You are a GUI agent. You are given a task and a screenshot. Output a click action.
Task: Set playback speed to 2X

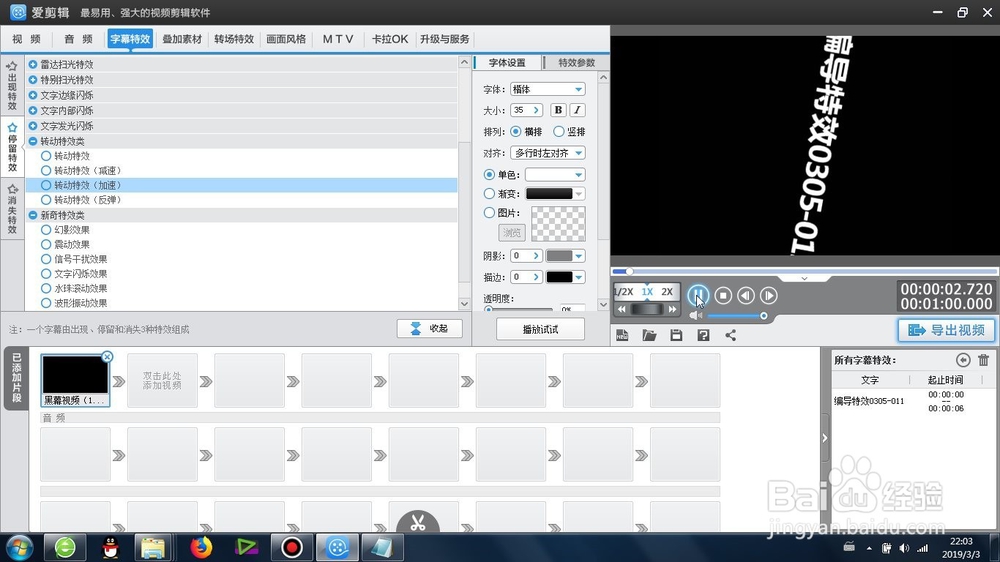pyautogui.click(x=667, y=292)
